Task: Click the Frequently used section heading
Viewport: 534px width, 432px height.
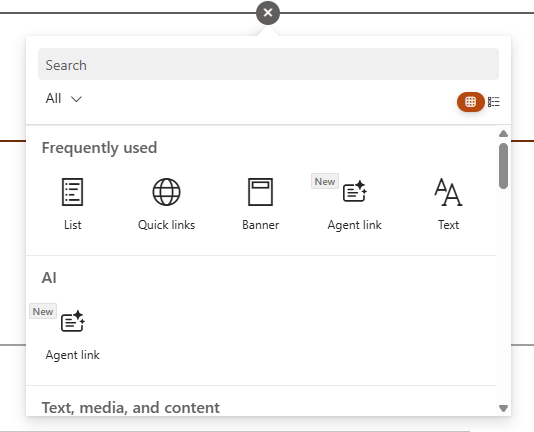Action: (99, 148)
